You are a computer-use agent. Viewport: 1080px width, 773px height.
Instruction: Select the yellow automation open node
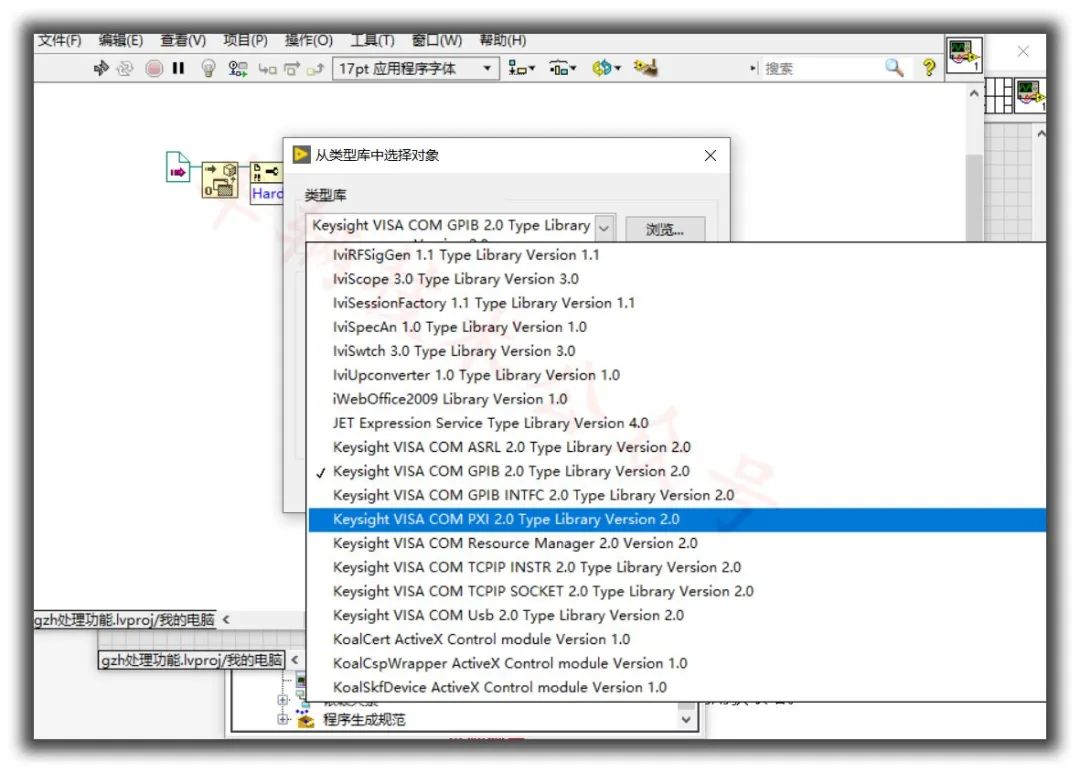(220, 180)
